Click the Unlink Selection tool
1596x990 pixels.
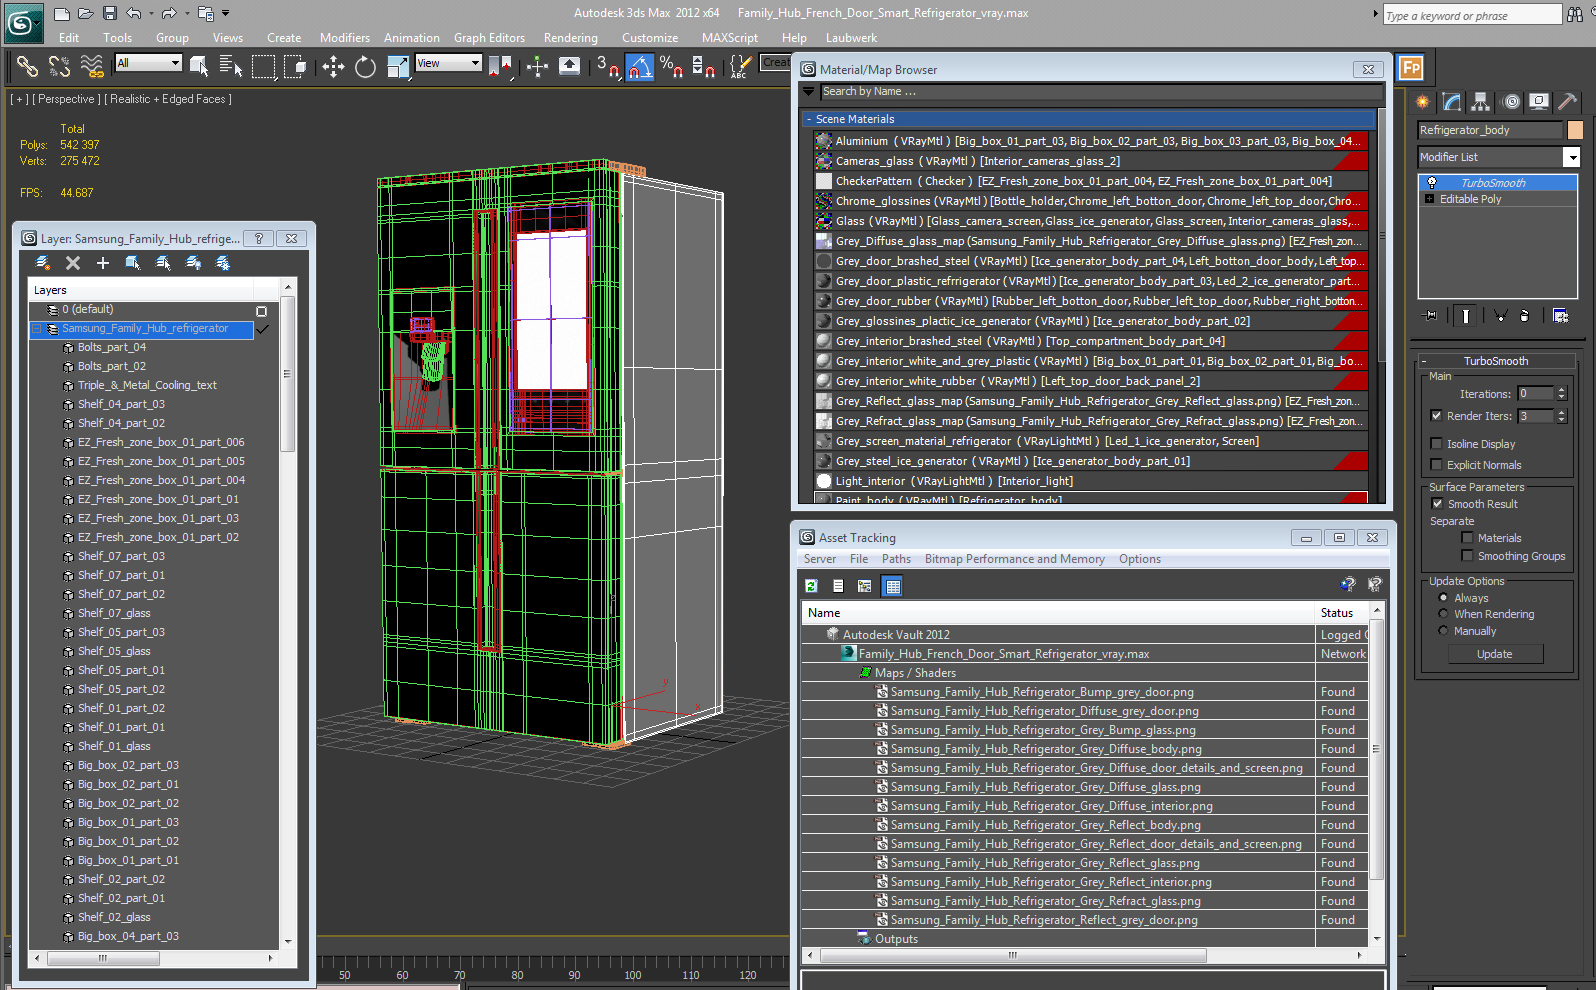[60, 67]
